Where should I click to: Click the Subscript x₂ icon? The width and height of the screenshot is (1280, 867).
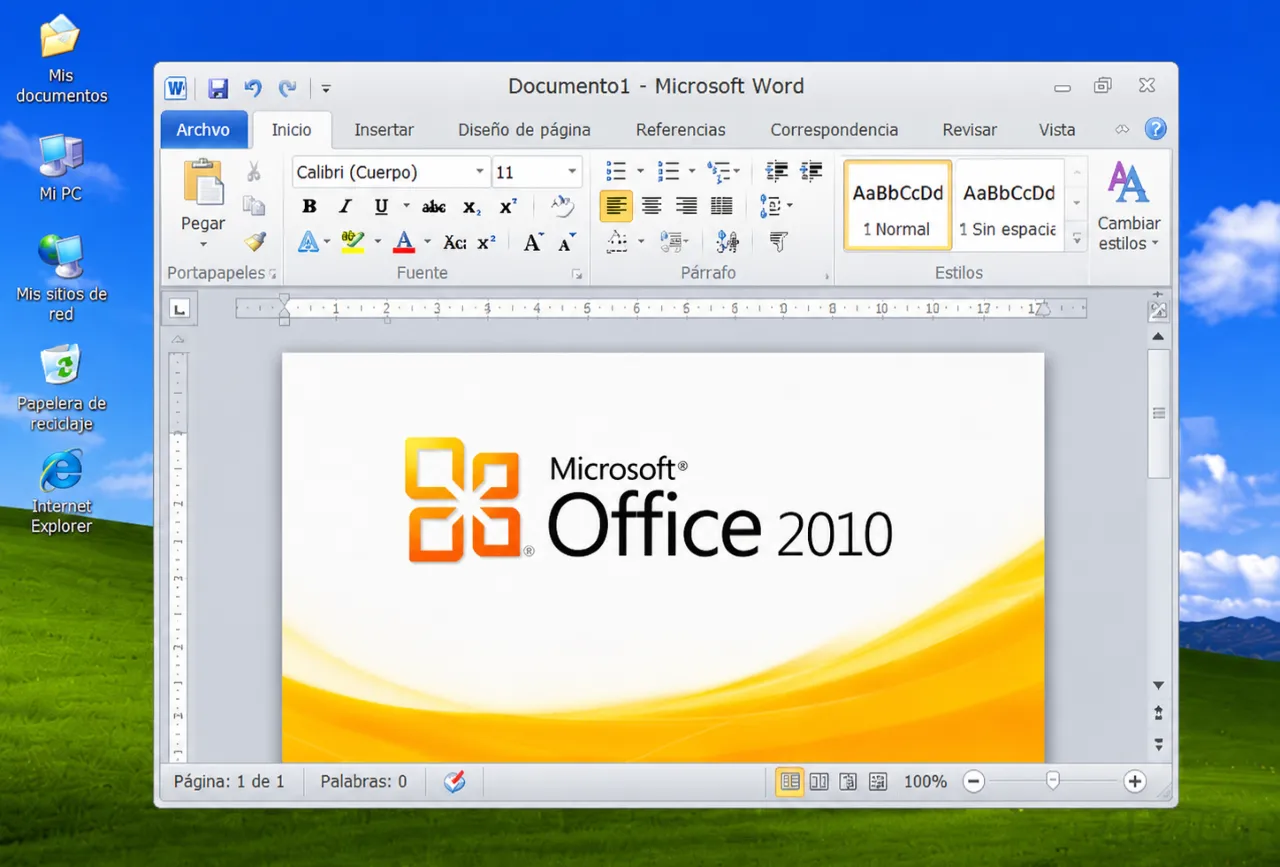[x=472, y=207]
